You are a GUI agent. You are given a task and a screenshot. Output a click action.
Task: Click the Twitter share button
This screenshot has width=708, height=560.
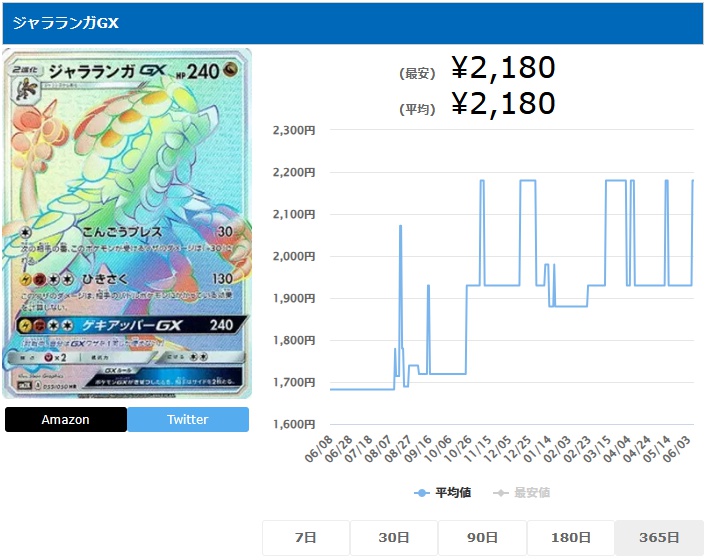tap(188, 419)
